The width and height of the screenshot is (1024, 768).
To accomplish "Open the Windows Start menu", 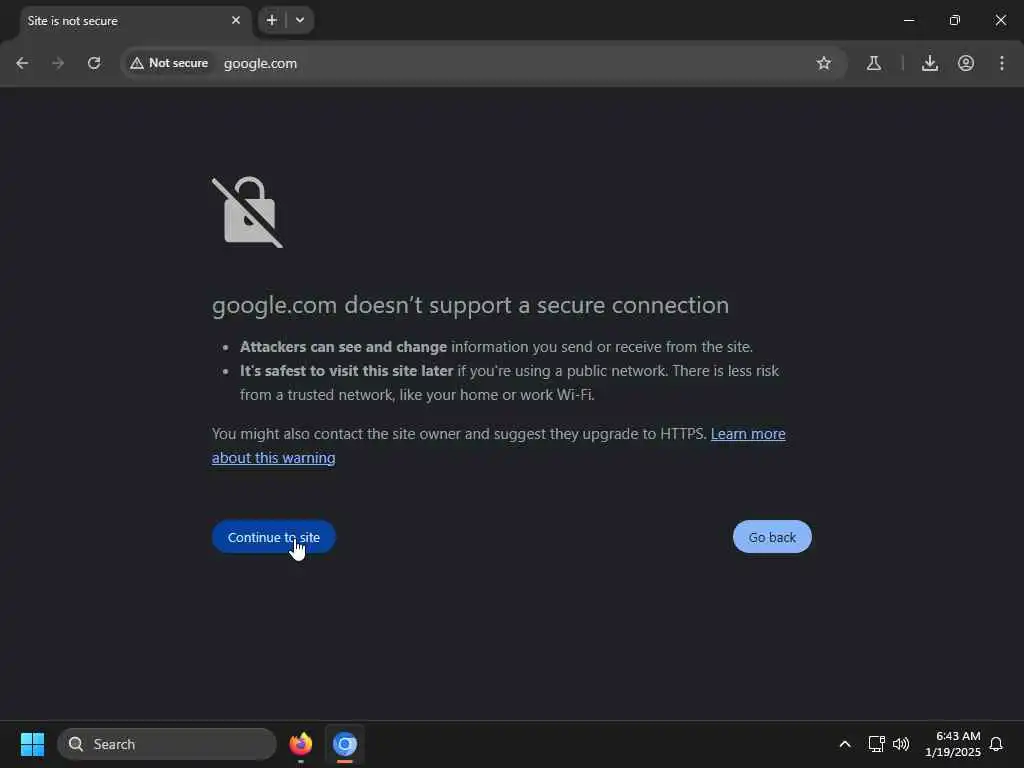I will pos(32,744).
